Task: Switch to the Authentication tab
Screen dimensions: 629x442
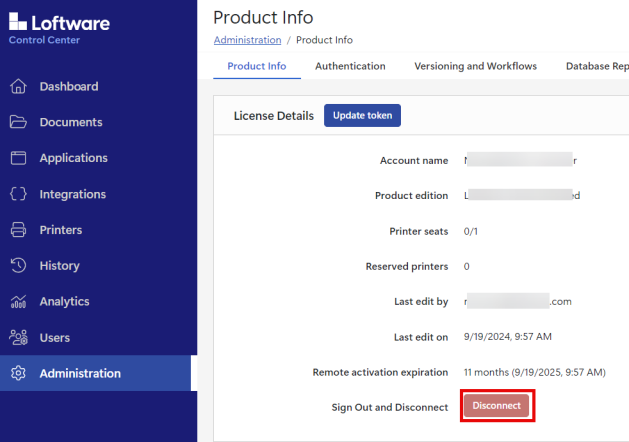Action: click(x=350, y=66)
